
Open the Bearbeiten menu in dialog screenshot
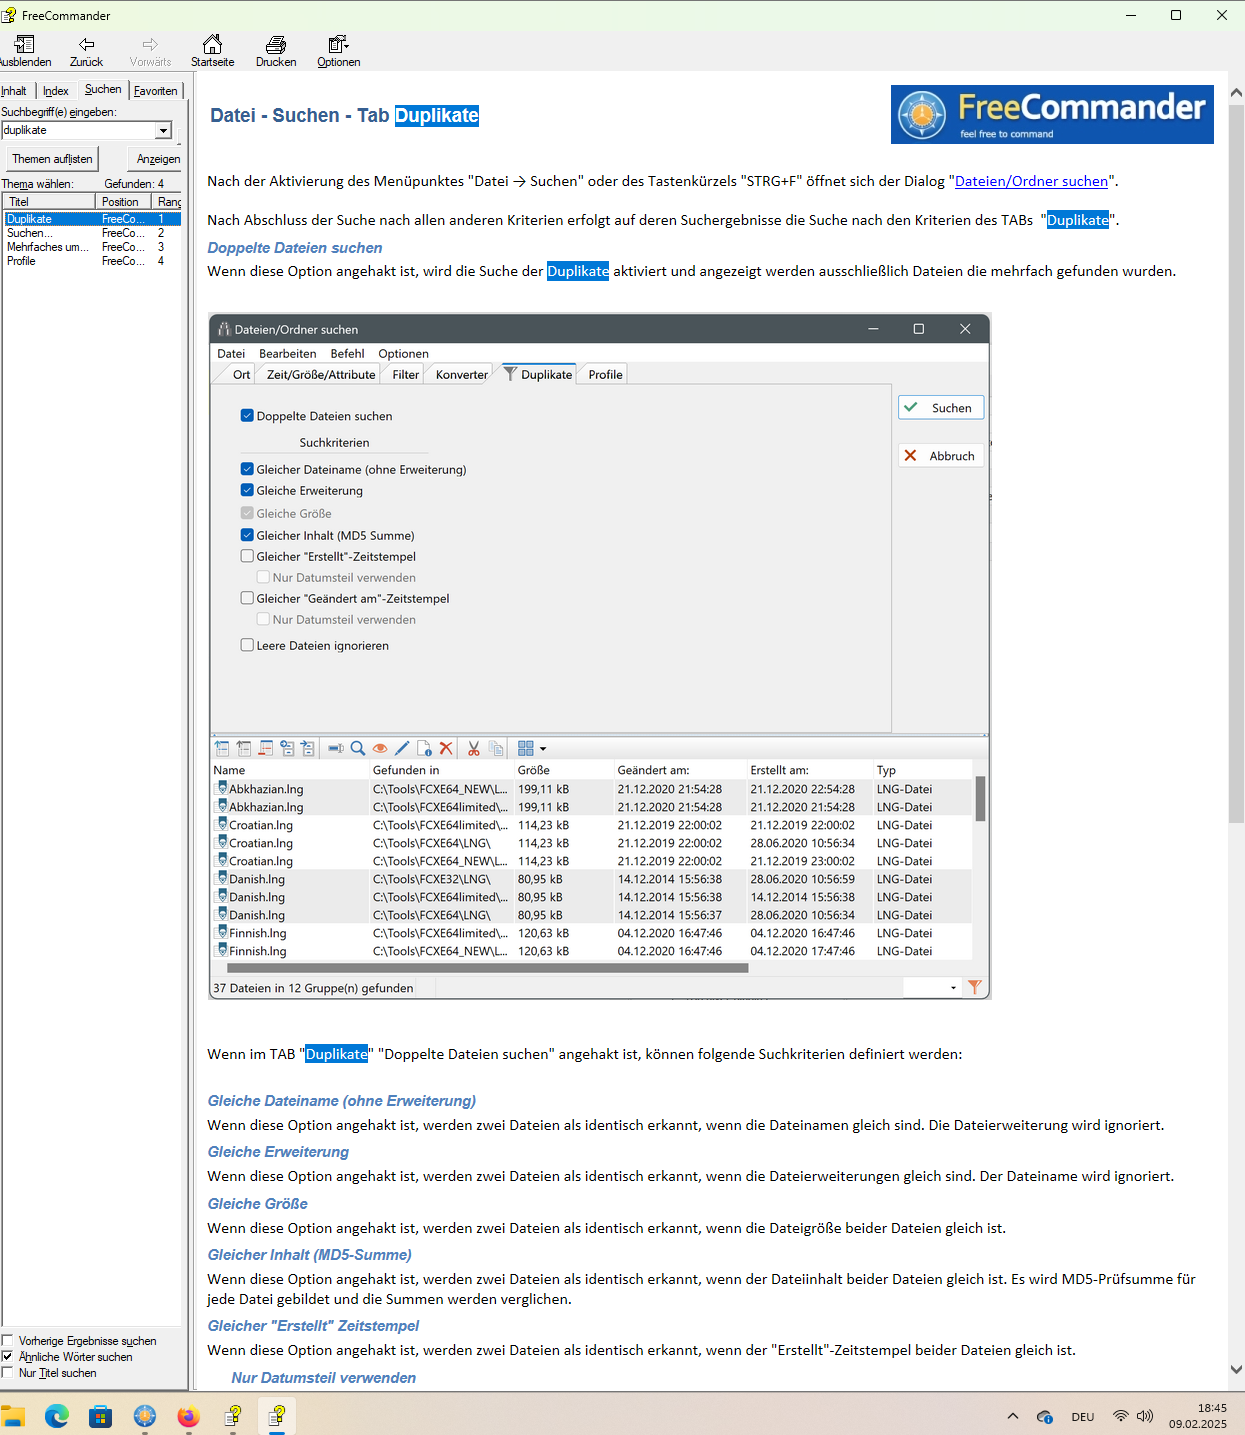coord(287,353)
